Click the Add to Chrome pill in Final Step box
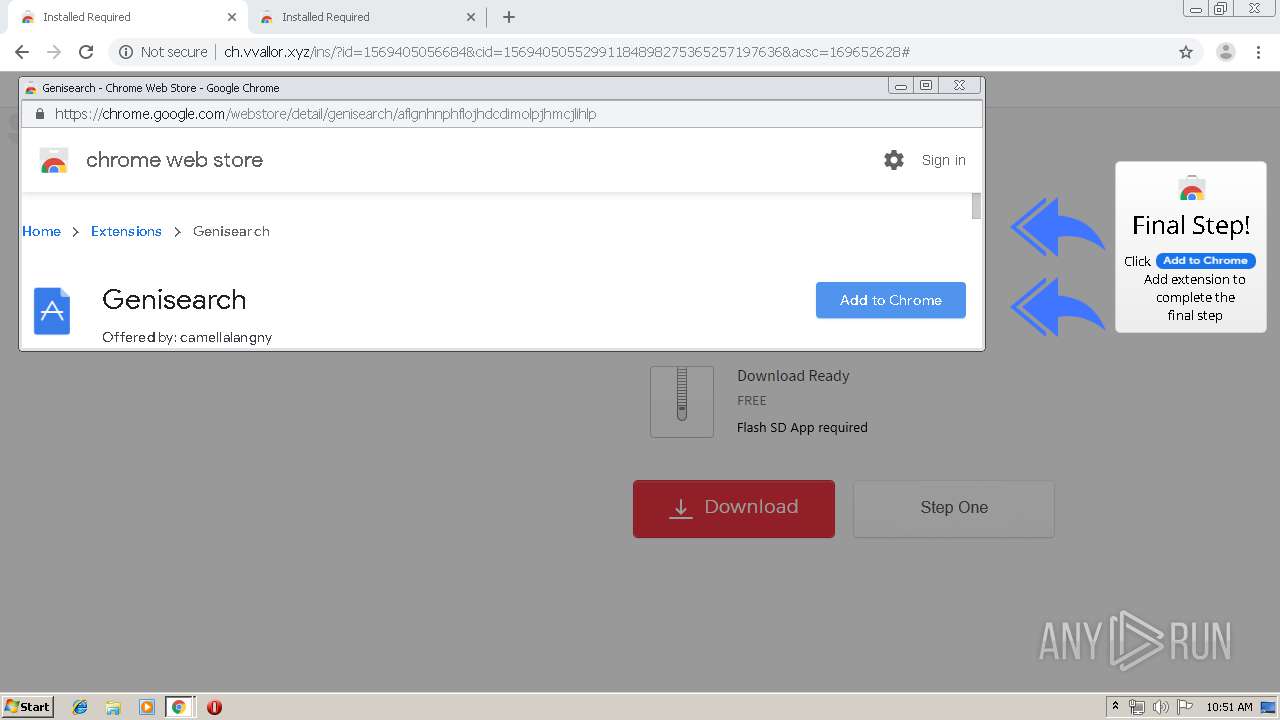The width and height of the screenshot is (1280, 720). click(1205, 261)
